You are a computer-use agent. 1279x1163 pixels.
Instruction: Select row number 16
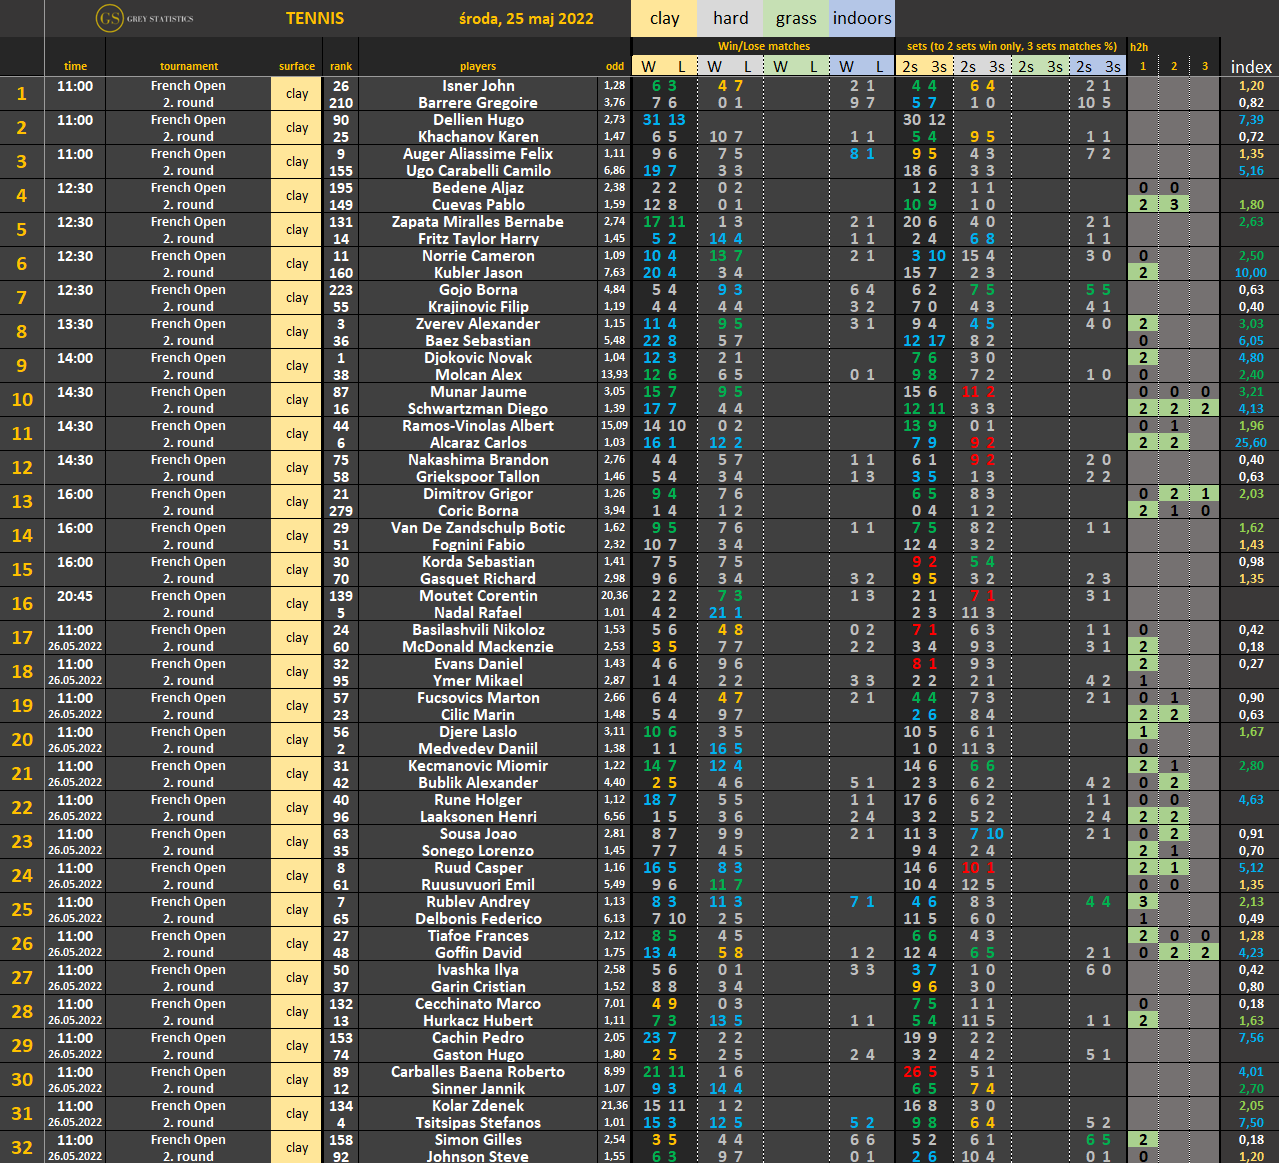click(x=22, y=604)
